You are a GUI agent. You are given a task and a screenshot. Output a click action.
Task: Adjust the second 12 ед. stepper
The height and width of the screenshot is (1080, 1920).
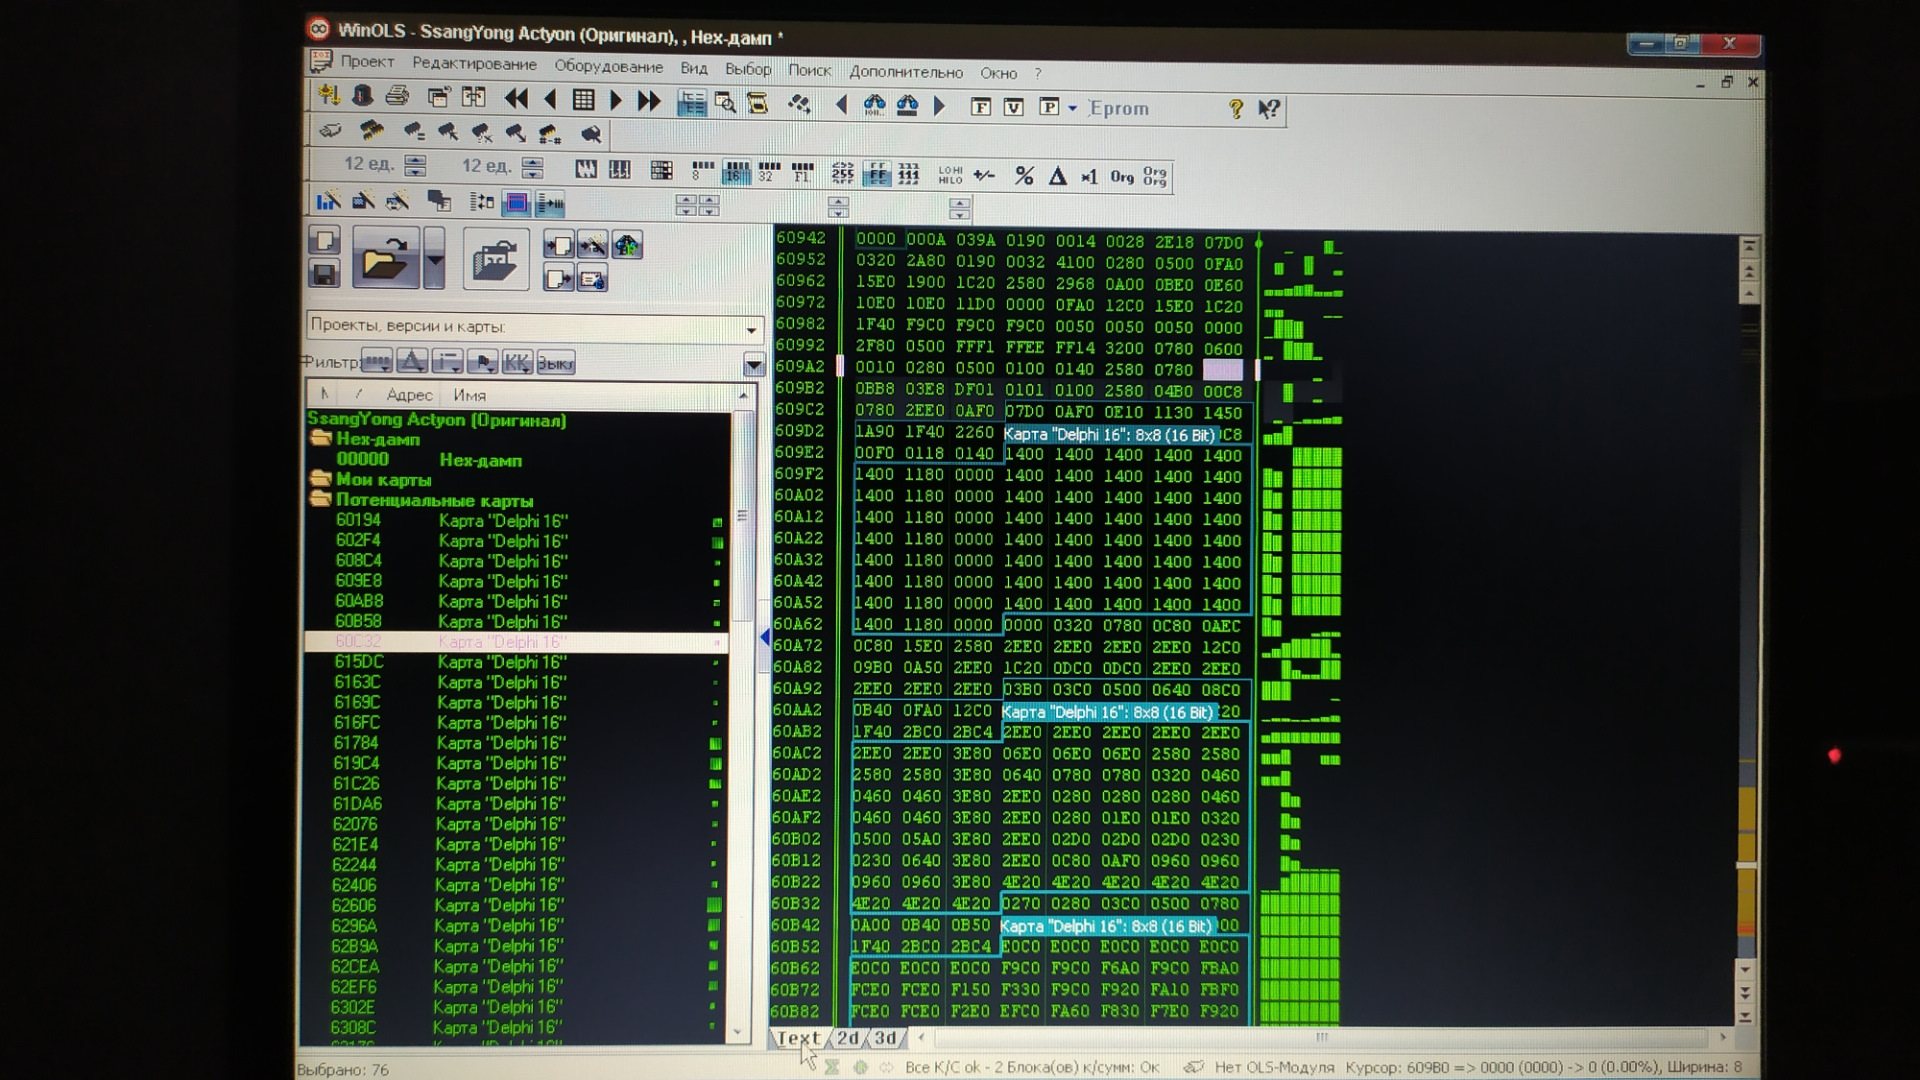coord(533,168)
